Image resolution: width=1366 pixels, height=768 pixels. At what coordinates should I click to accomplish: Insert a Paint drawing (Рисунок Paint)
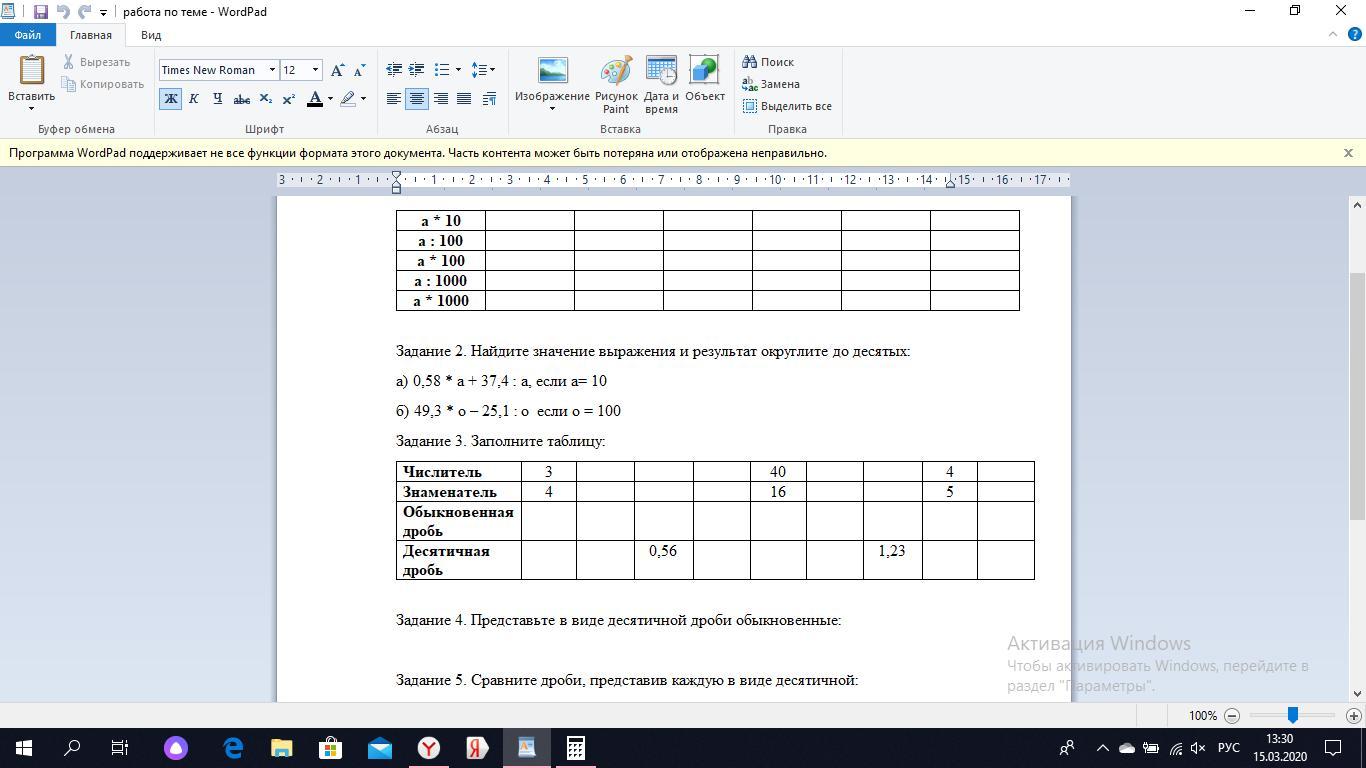[616, 84]
